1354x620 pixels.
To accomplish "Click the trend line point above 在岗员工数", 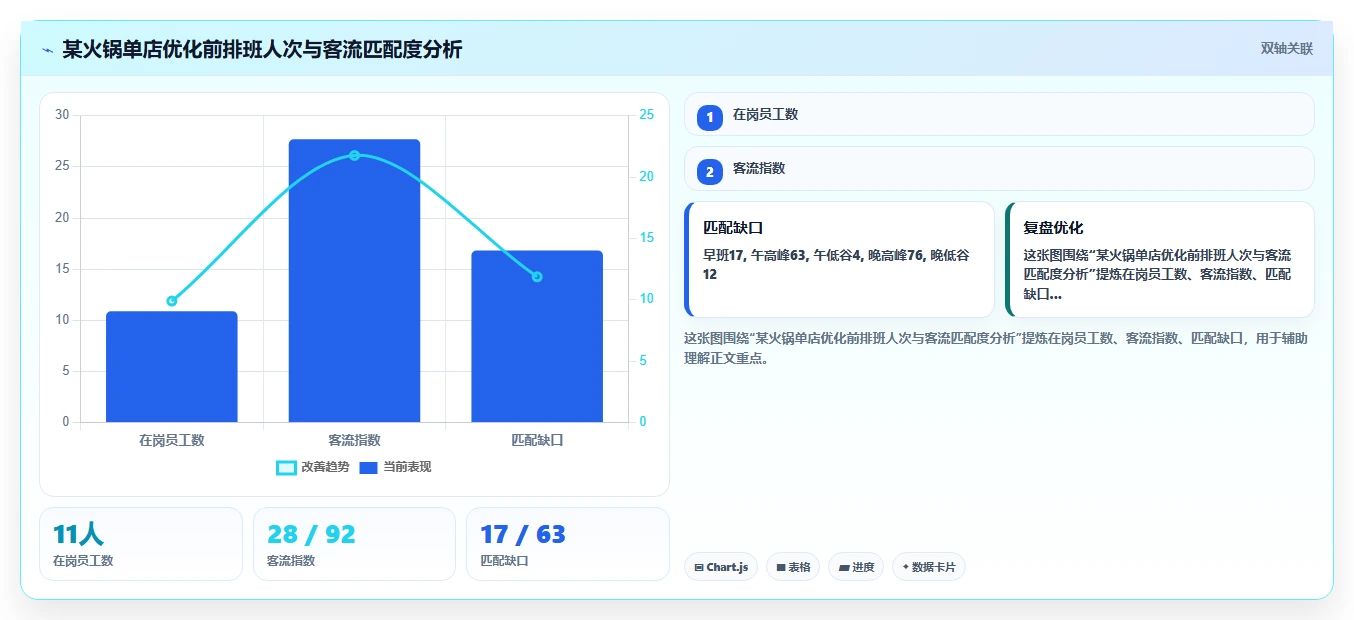I will coord(172,300).
